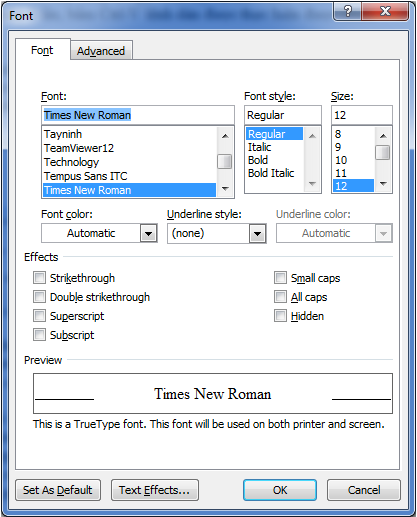Viewport: 417px width, 517px height.
Task: Open the Underline color dropdown arrow
Action: click(383, 233)
